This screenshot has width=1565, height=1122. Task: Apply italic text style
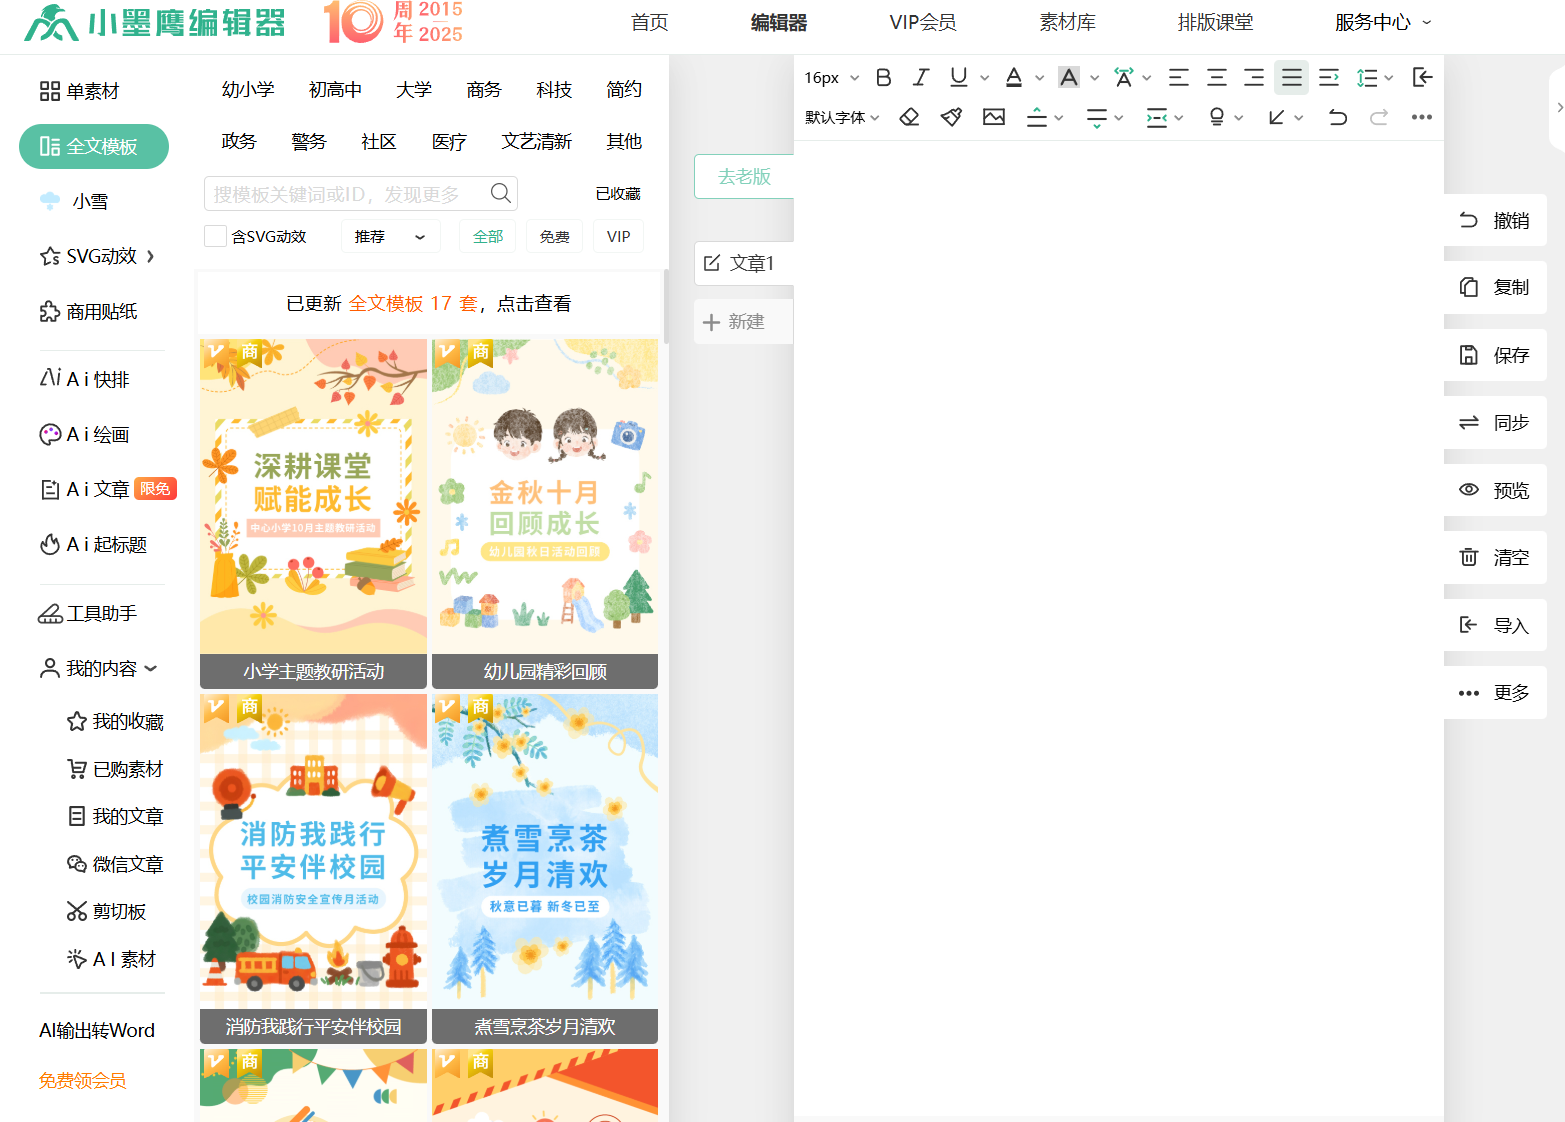pos(921,78)
